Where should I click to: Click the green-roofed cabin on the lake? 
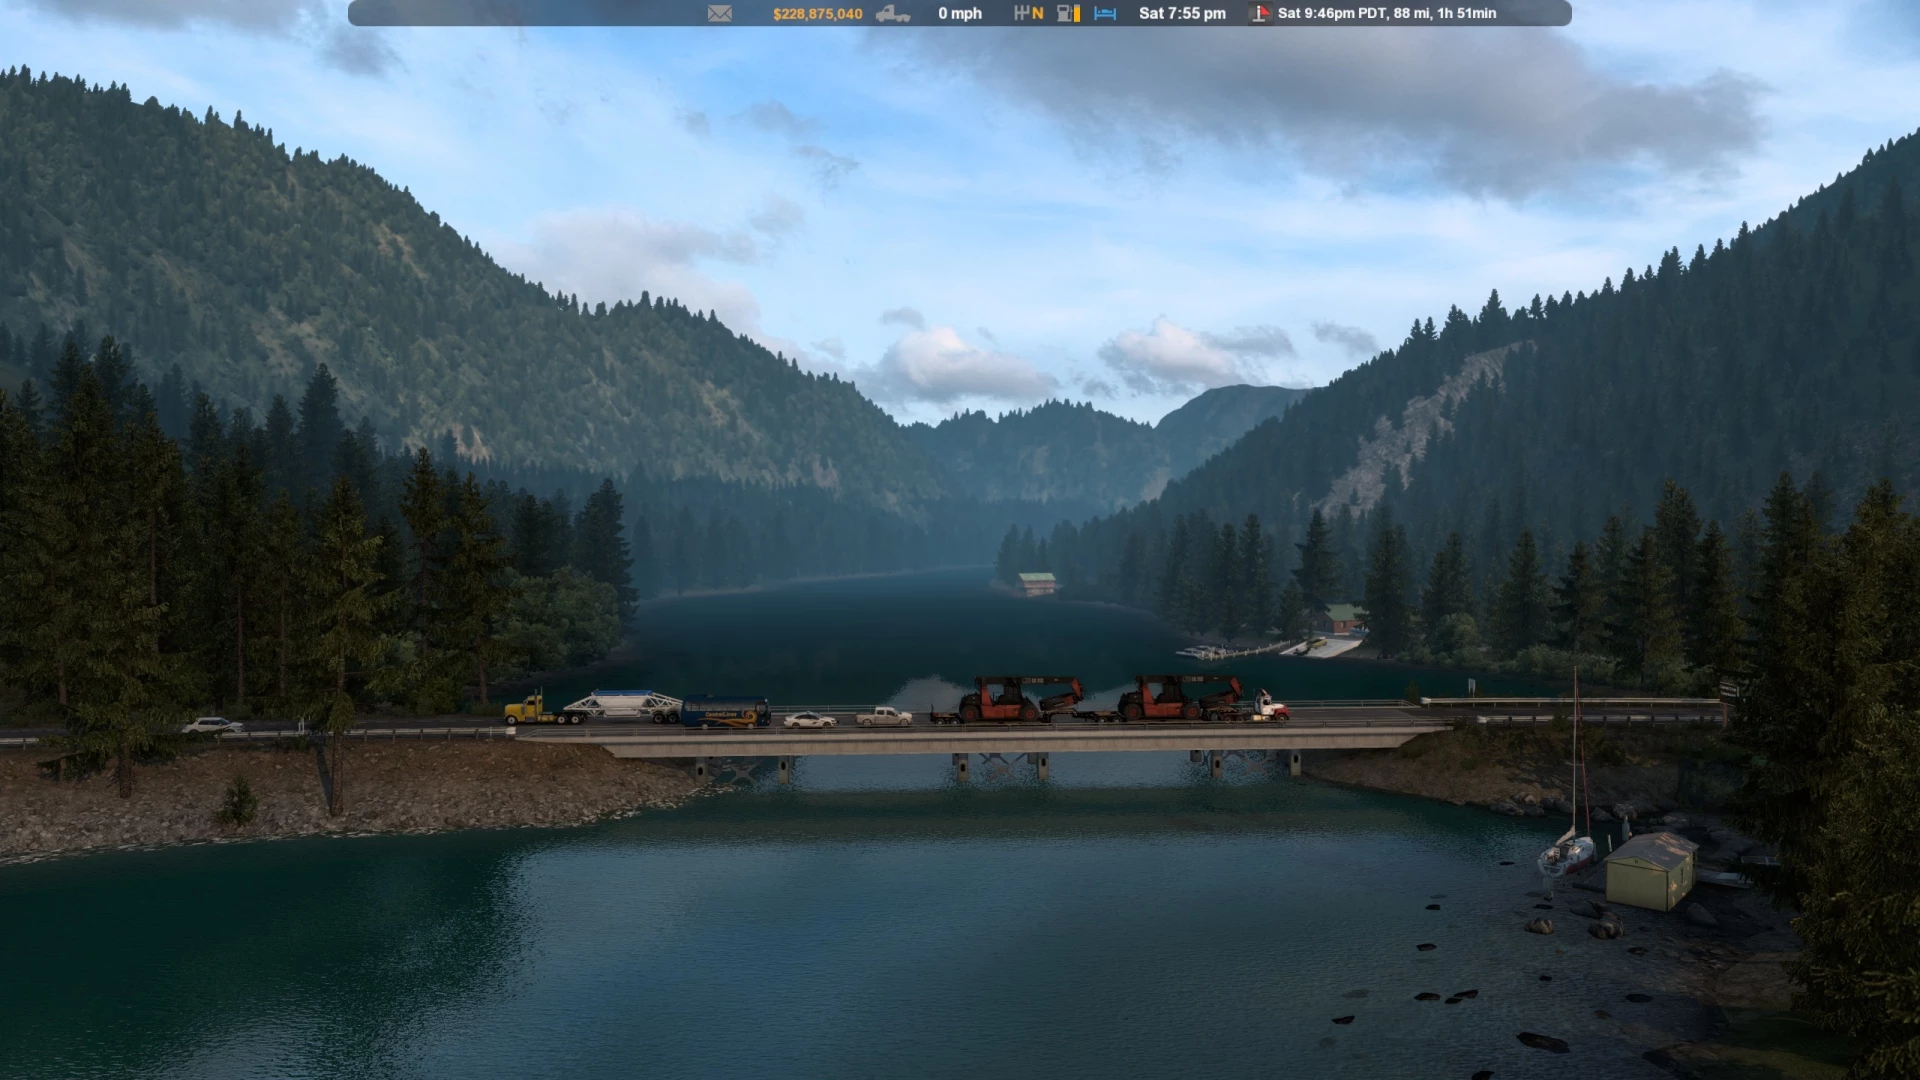click(x=1036, y=583)
